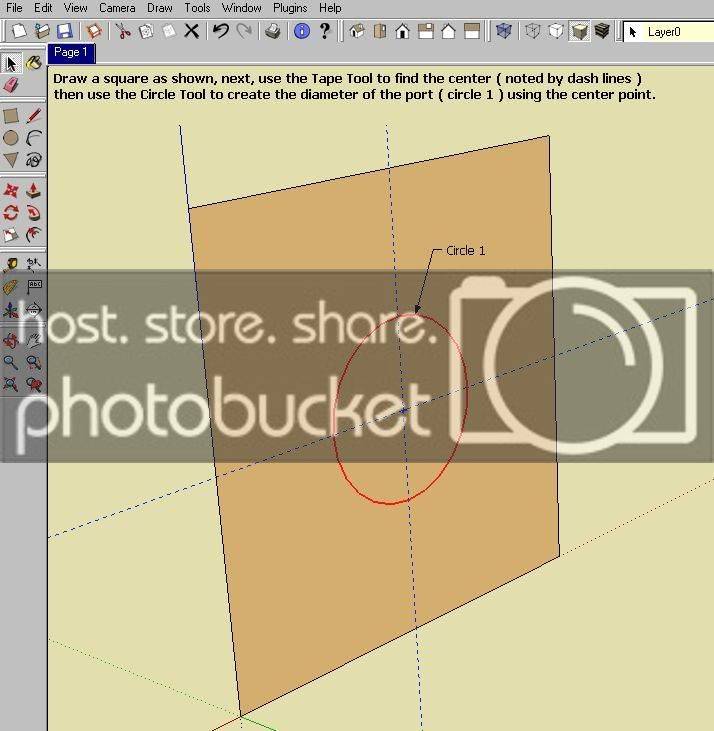Image resolution: width=714 pixels, height=731 pixels.
Task: Choose the Select arrow tool
Action: pyautogui.click(x=11, y=63)
